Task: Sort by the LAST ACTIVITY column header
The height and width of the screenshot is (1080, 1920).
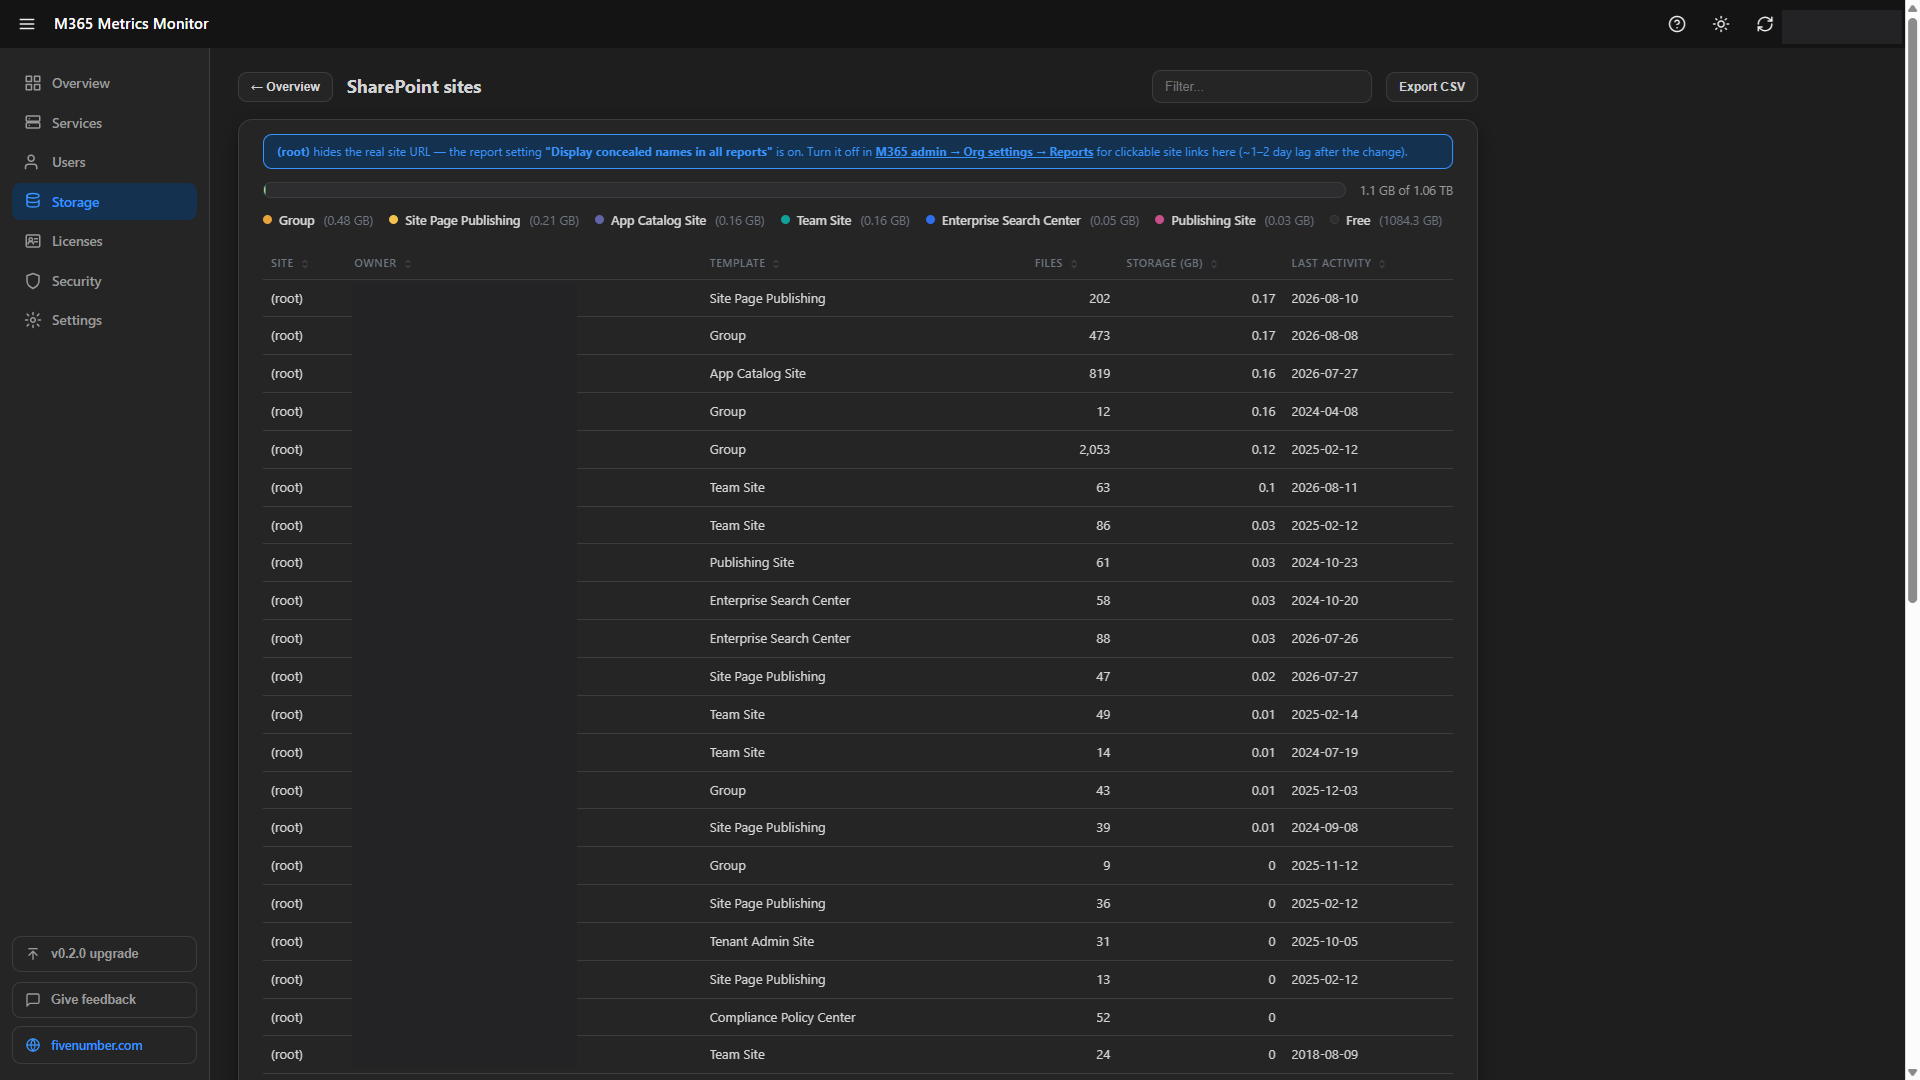Action: tap(1338, 263)
